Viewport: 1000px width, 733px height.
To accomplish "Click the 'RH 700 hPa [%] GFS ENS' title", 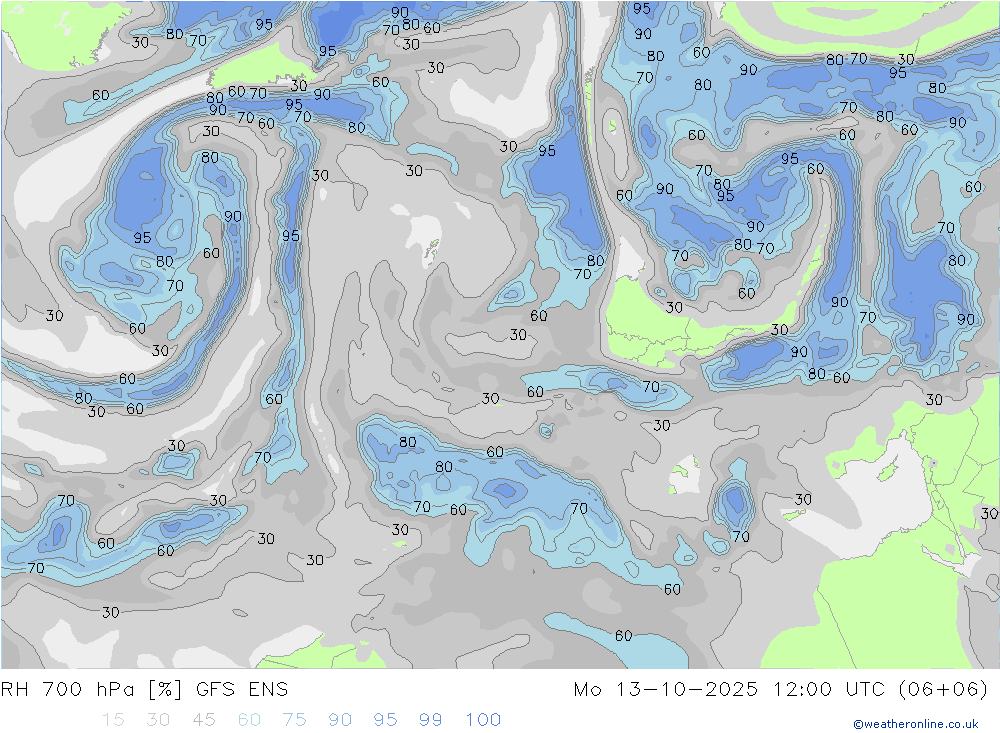I will 145,690.
